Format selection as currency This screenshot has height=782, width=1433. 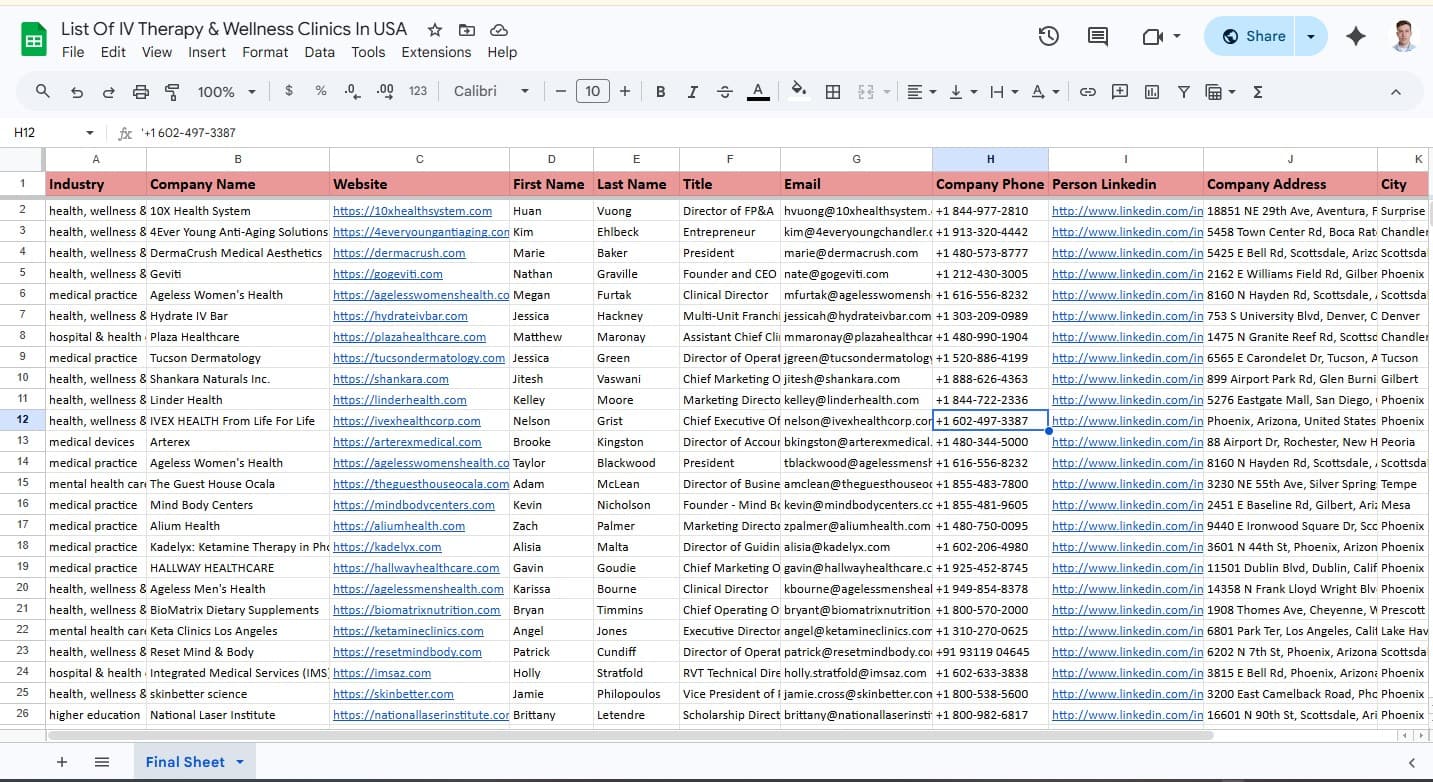pos(289,91)
